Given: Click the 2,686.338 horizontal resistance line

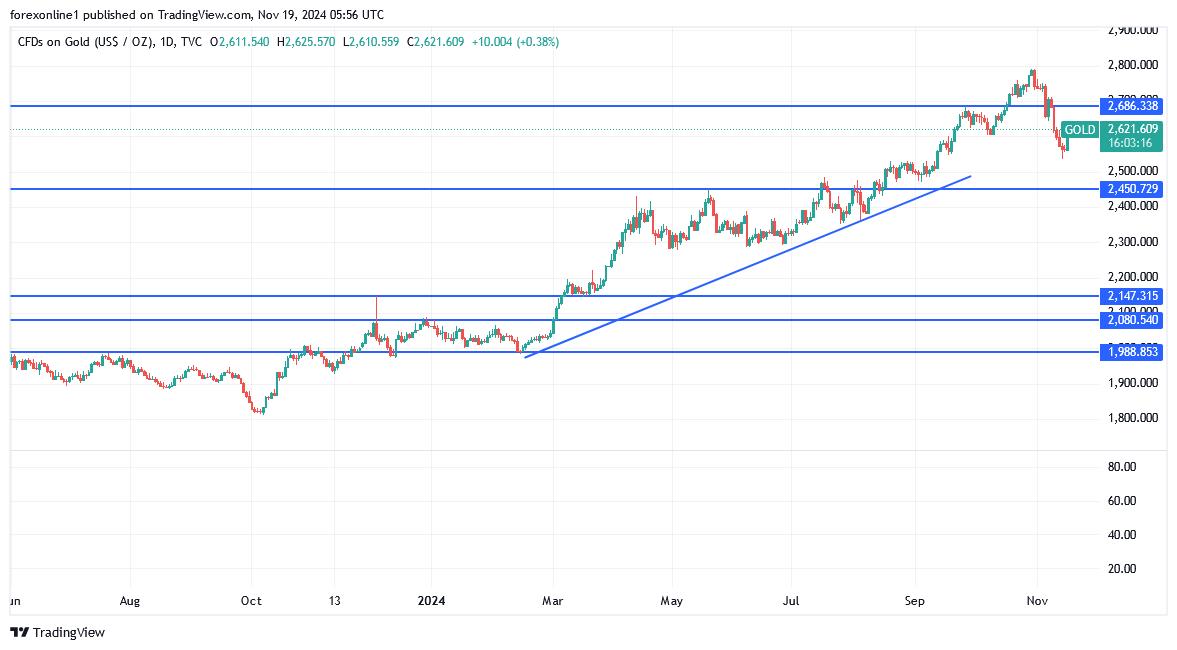Looking at the screenshot, I should pyautogui.click(x=554, y=106).
